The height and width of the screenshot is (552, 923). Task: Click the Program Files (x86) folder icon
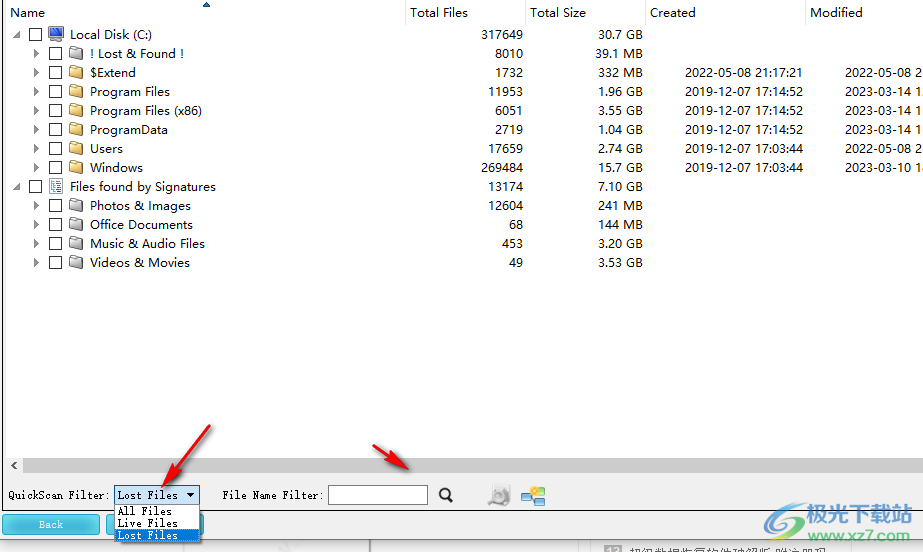point(76,111)
